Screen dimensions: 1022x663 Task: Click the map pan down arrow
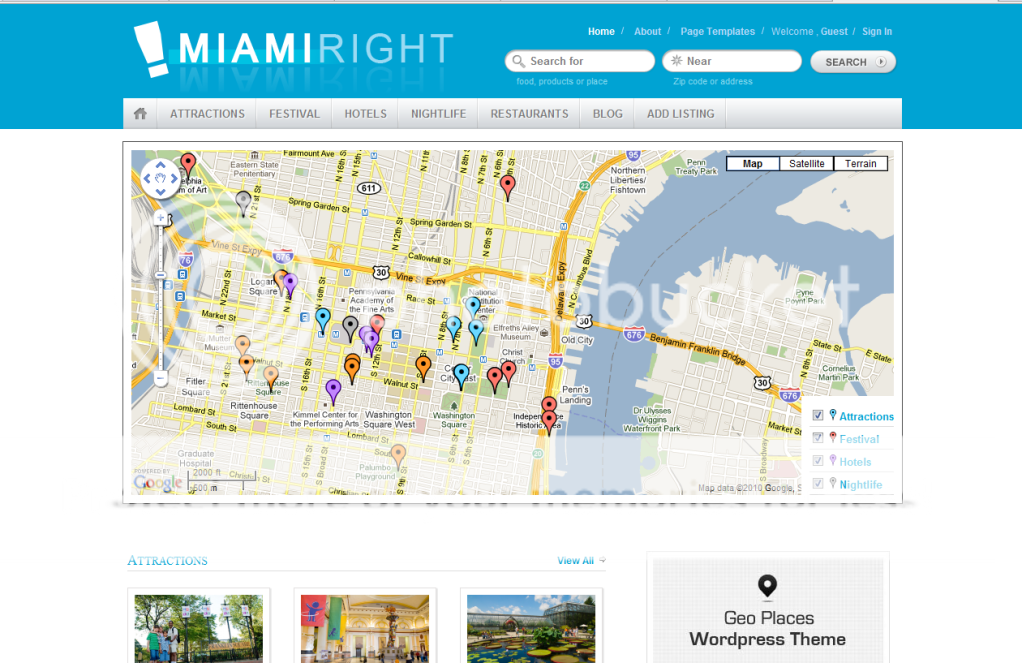160,192
